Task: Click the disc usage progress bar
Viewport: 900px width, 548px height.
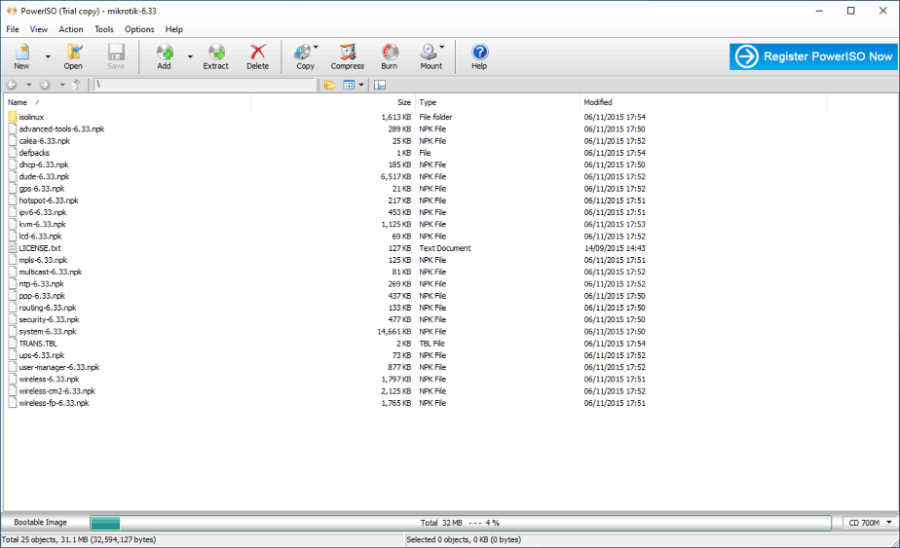Action: coord(461,523)
